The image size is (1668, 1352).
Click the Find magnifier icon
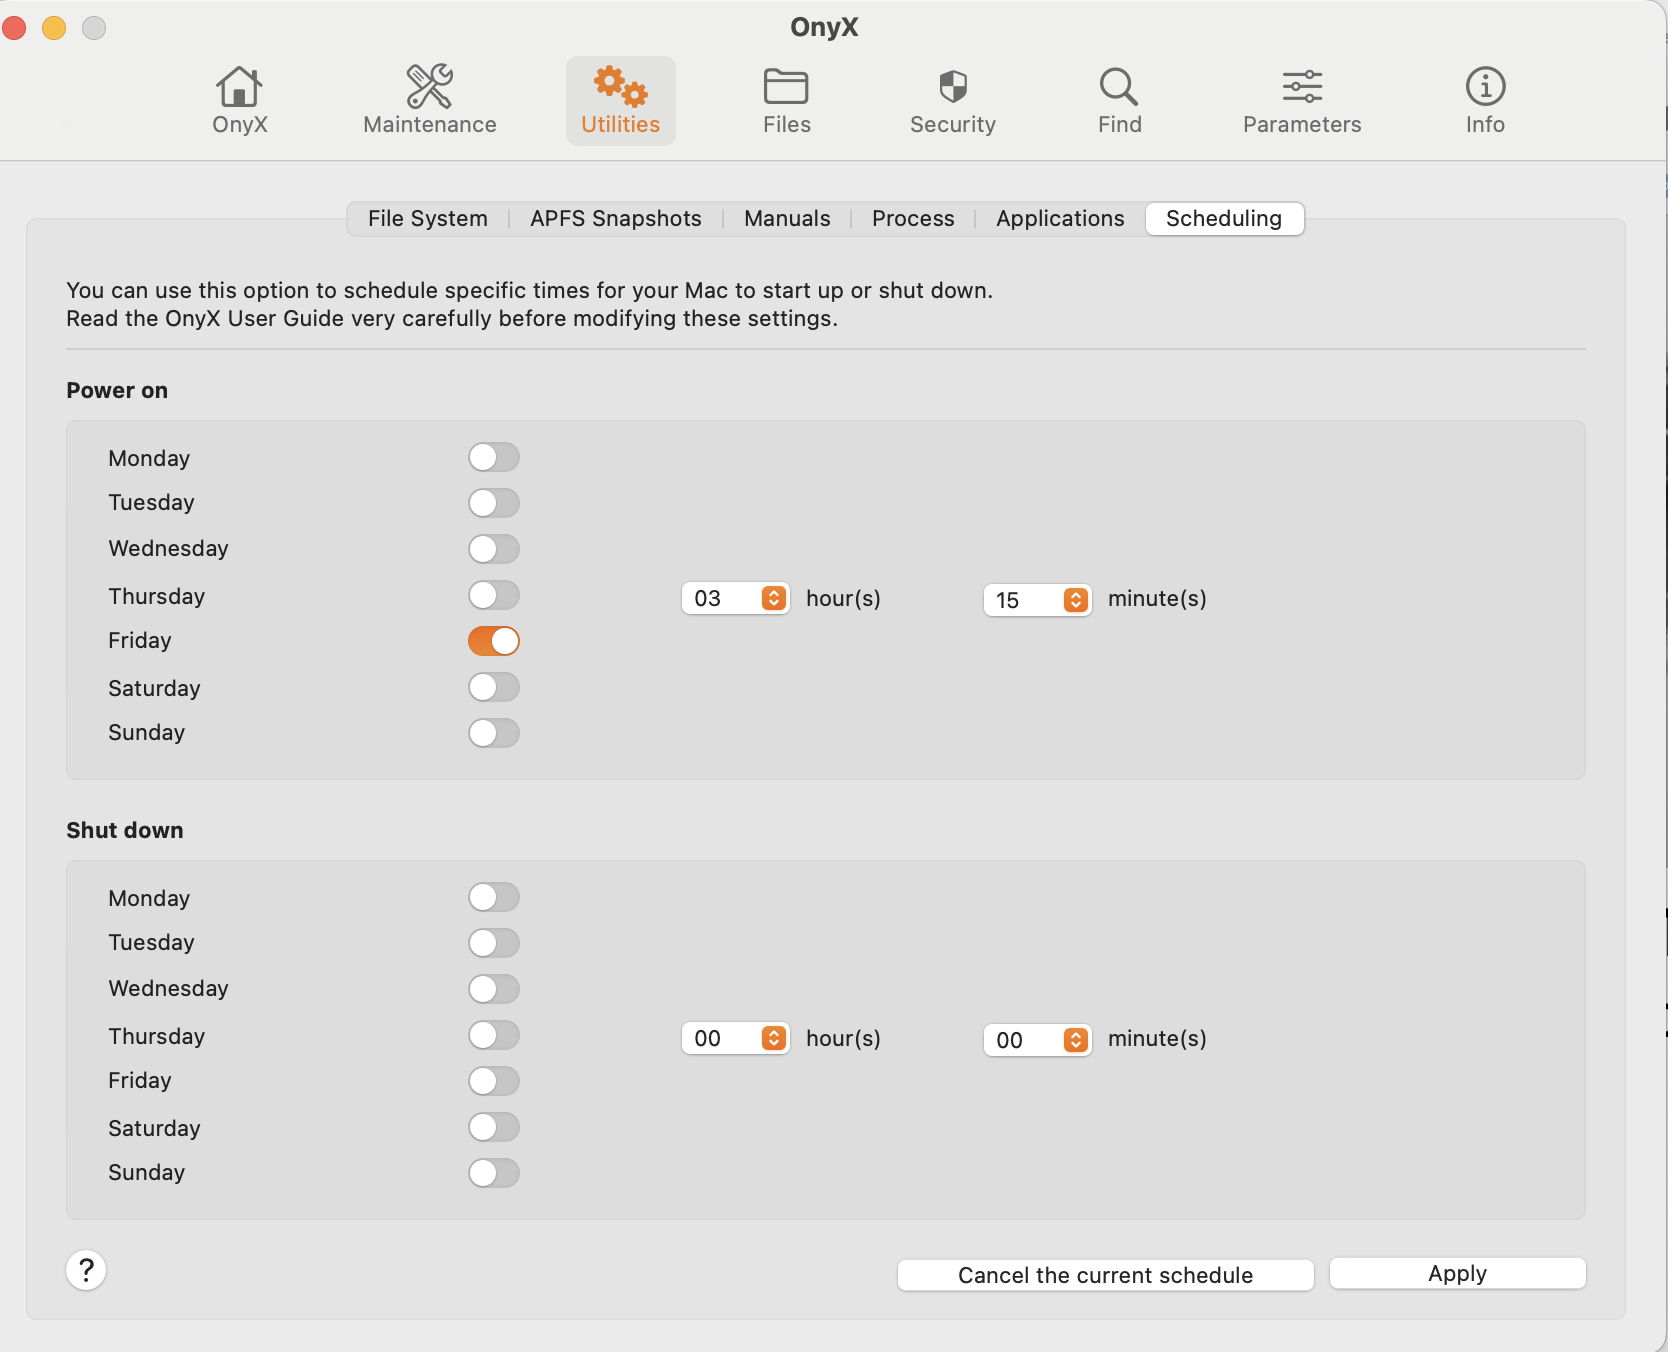click(1118, 99)
